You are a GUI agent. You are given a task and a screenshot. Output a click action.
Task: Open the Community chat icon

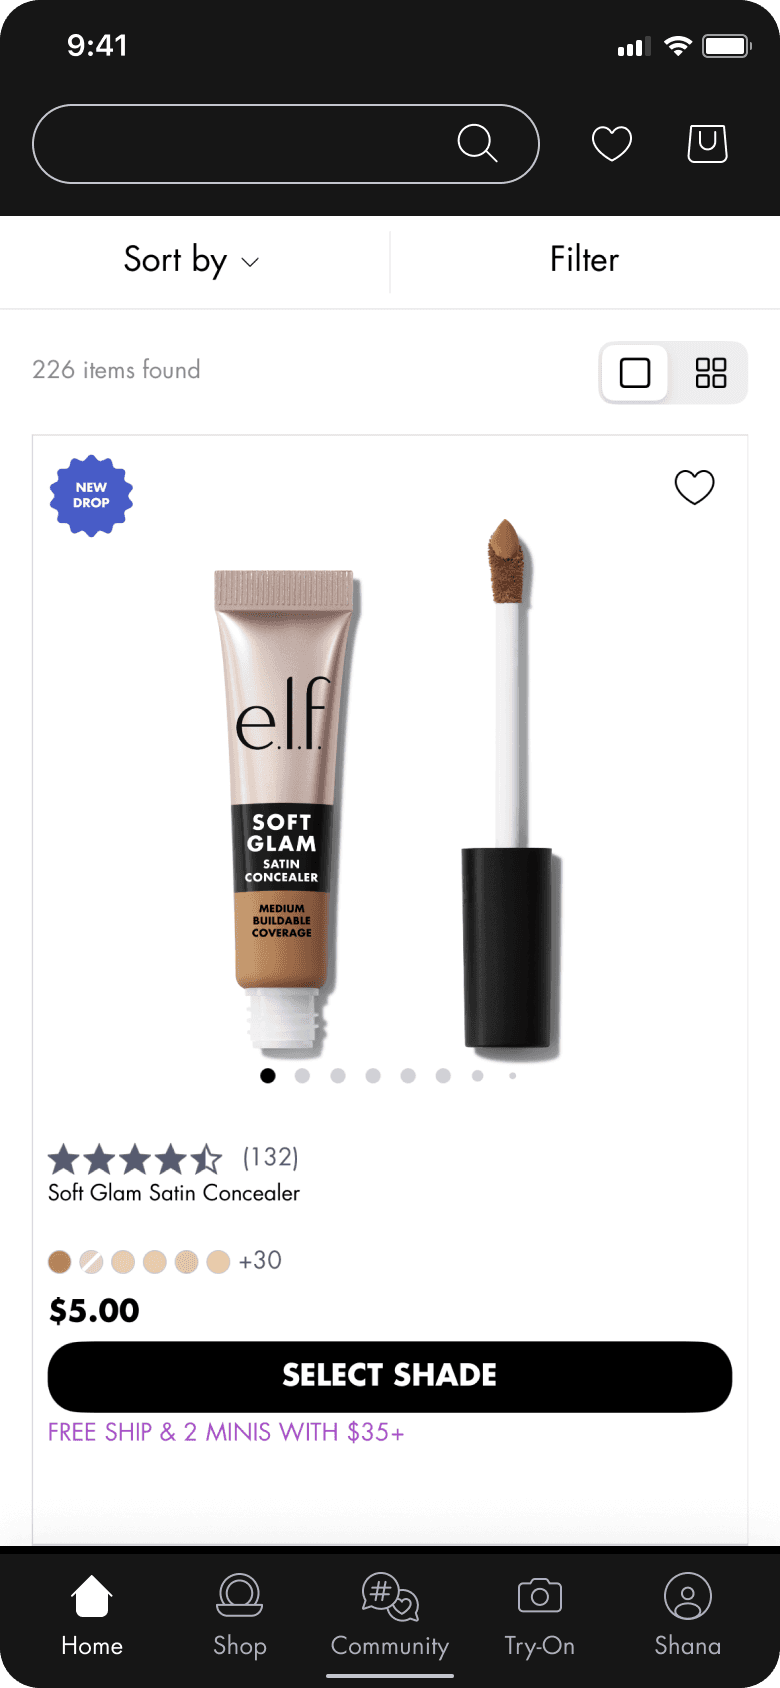(x=390, y=1596)
